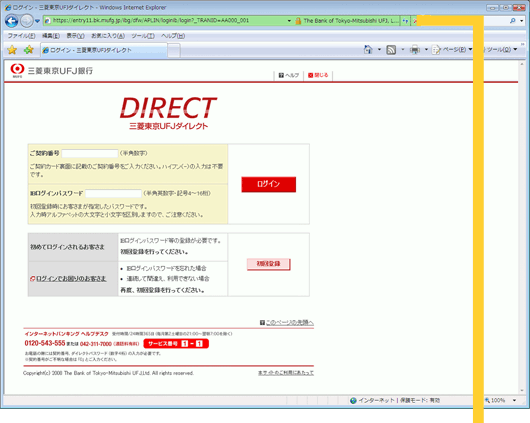Click the このページの先頭へ link

pos(290,322)
